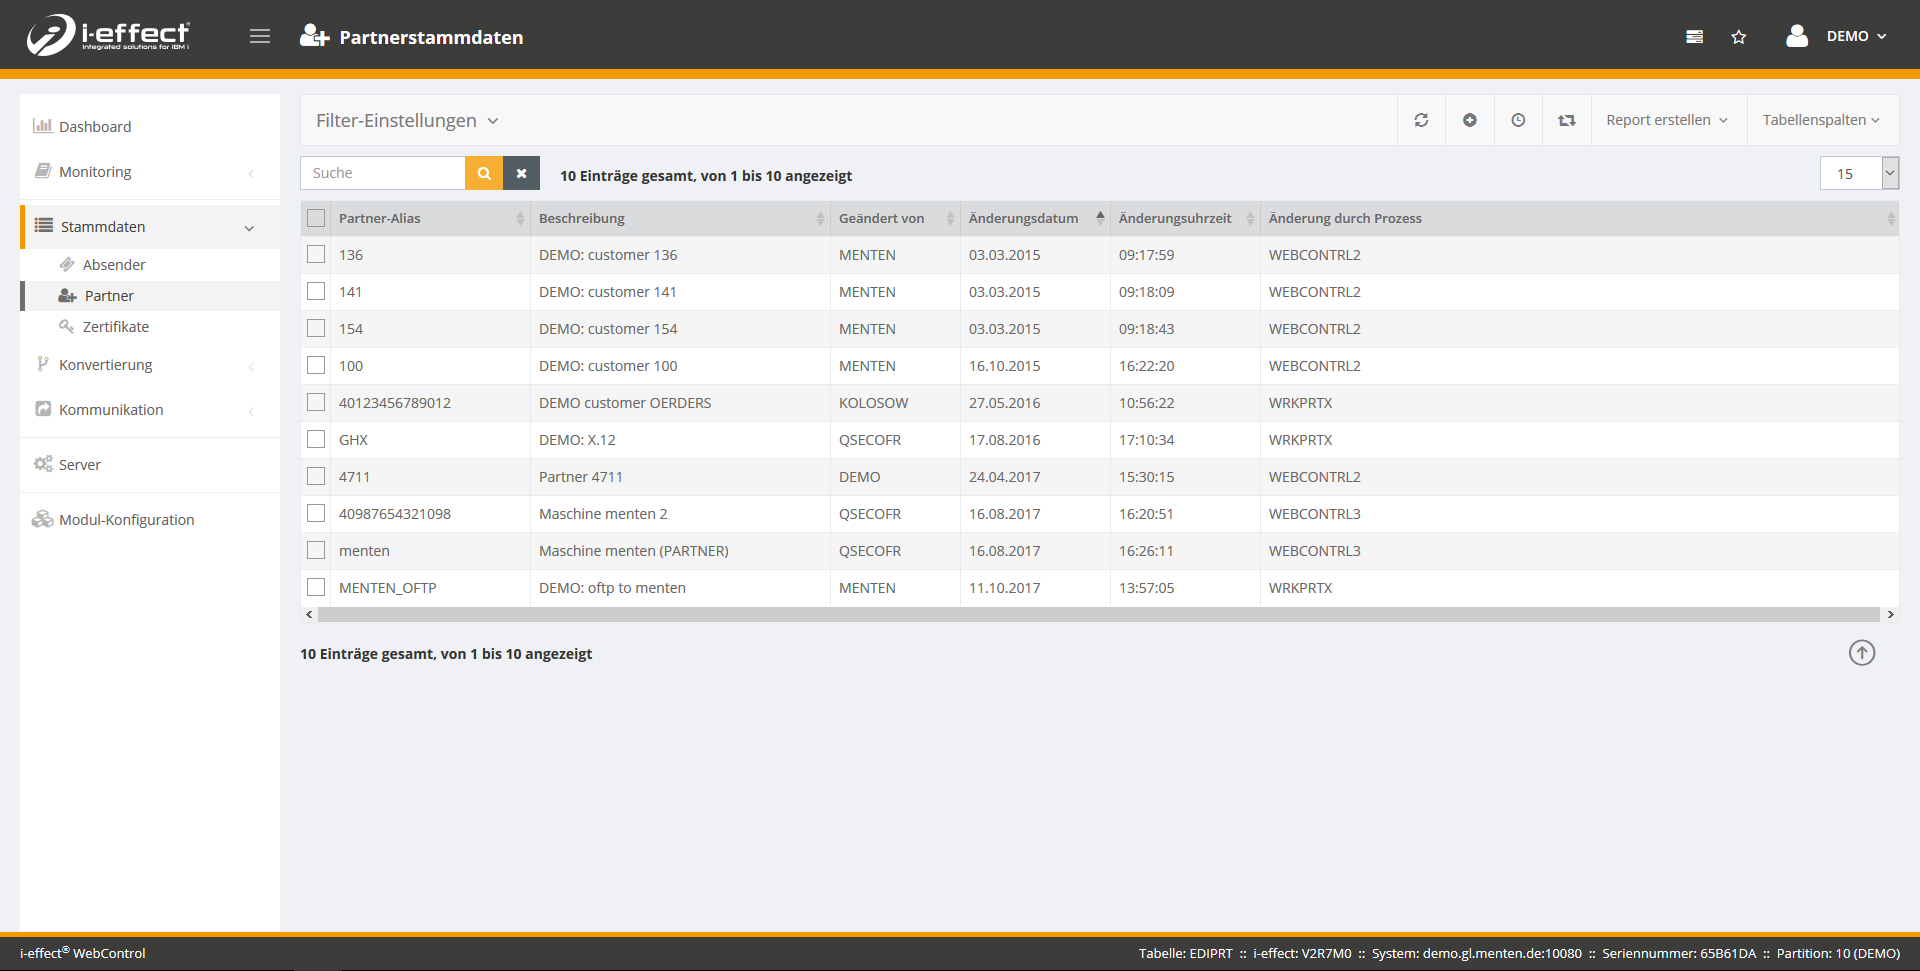Click the horizontal scrollbar below the table
1920x971 pixels.
pyautogui.click(x=1098, y=615)
